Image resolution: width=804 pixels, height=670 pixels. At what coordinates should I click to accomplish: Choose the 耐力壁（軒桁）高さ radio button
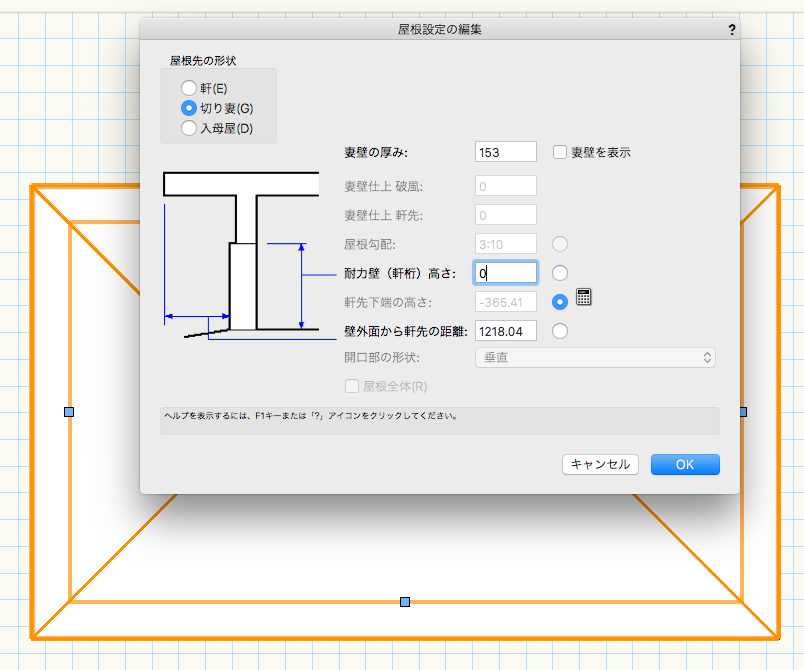pyautogui.click(x=560, y=273)
